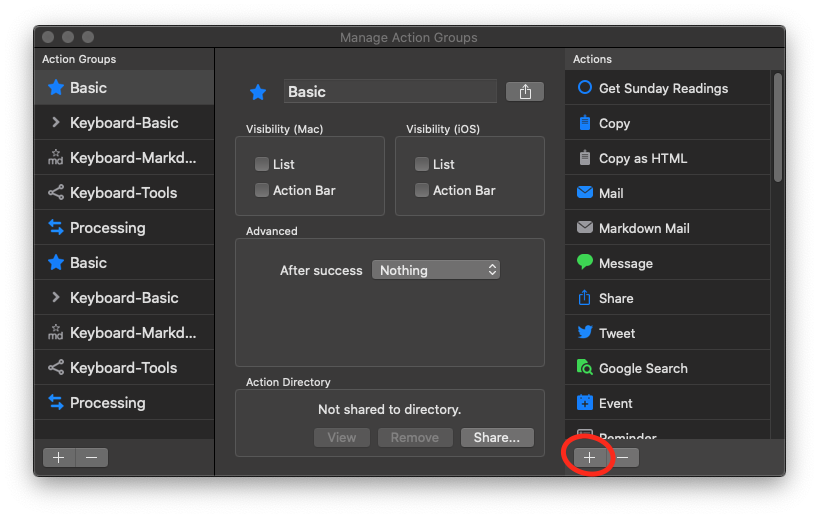Click the Google Search icon
Image resolution: width=819 pixels, height=518 pixels.
[585, 368]
